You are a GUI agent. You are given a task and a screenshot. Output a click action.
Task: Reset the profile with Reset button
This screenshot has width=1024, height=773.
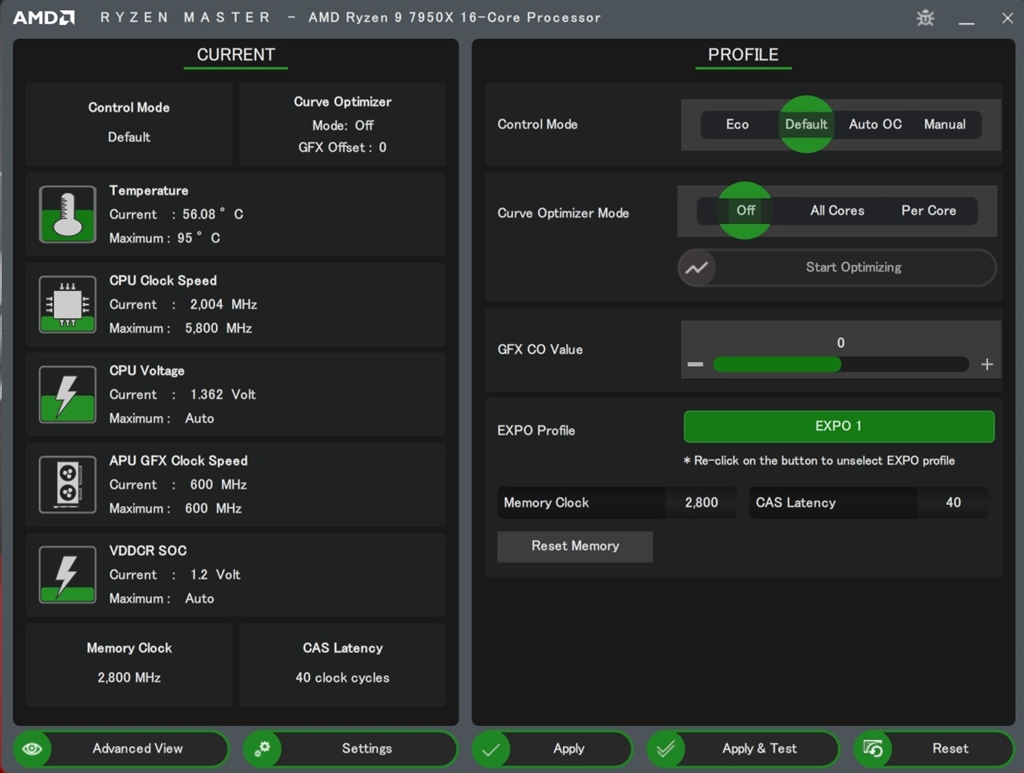[x=934, y=749]
